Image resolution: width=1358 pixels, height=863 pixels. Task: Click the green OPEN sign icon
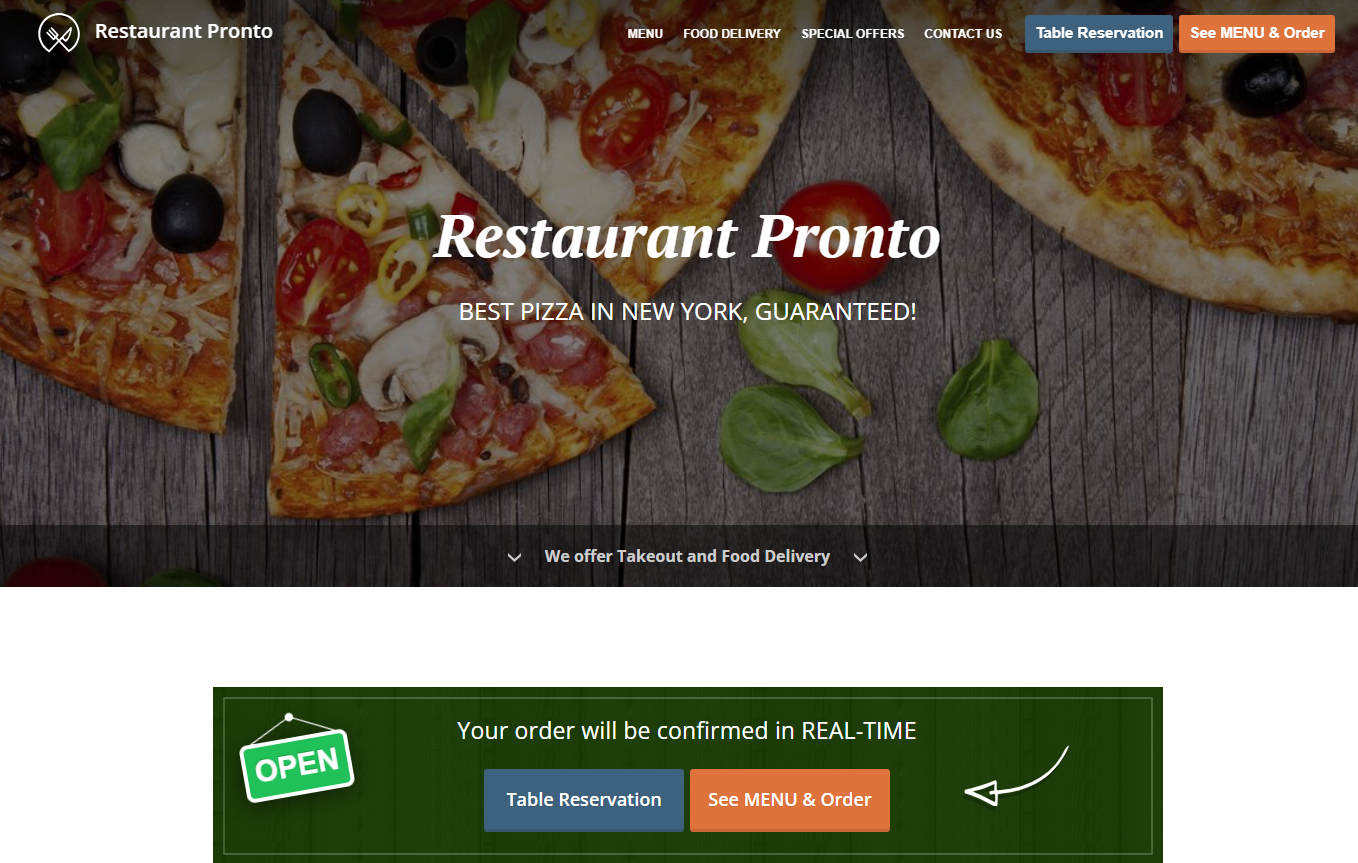(x=297, y=758)
